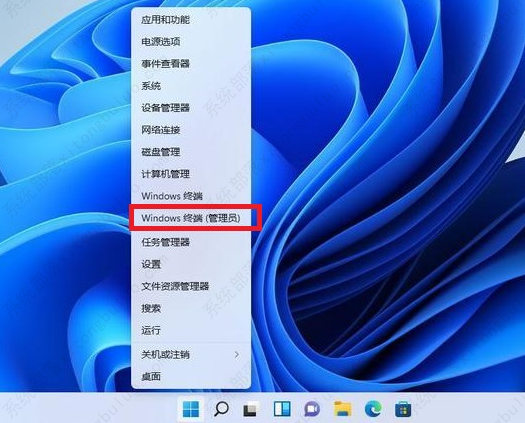
Task: Open the Microsoft Store taskbar icon
Action: [403, 409]
